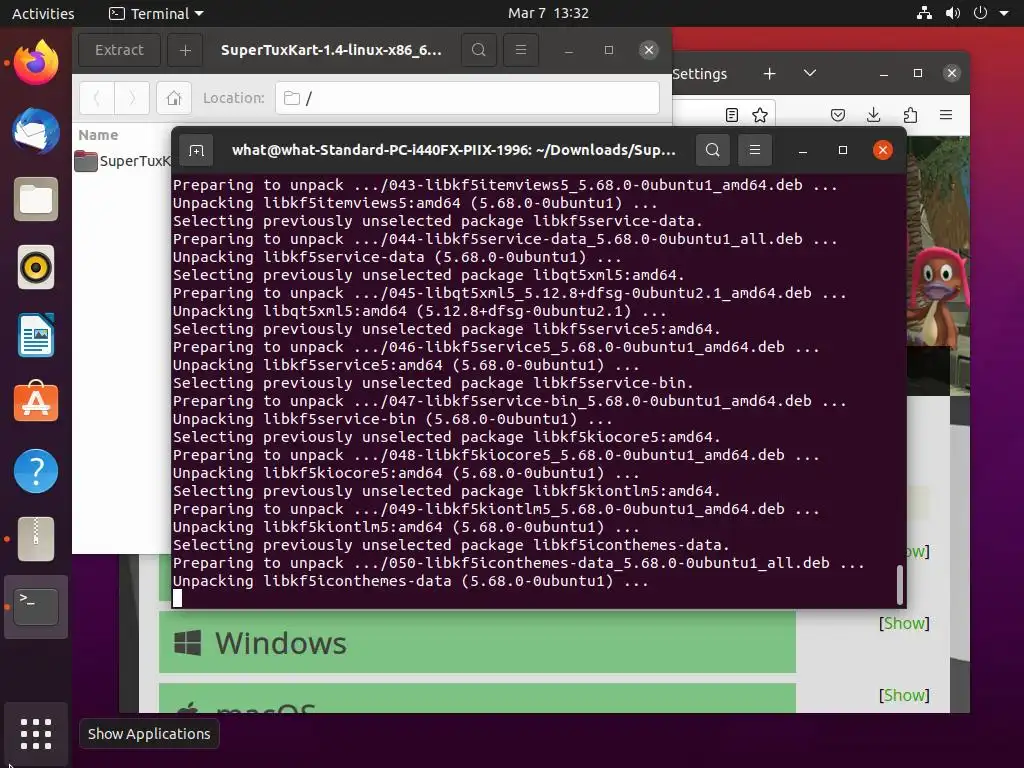Open Archive Manager hamburger menu
This screenshot has width=1024, height=768.
coord(521,50)
